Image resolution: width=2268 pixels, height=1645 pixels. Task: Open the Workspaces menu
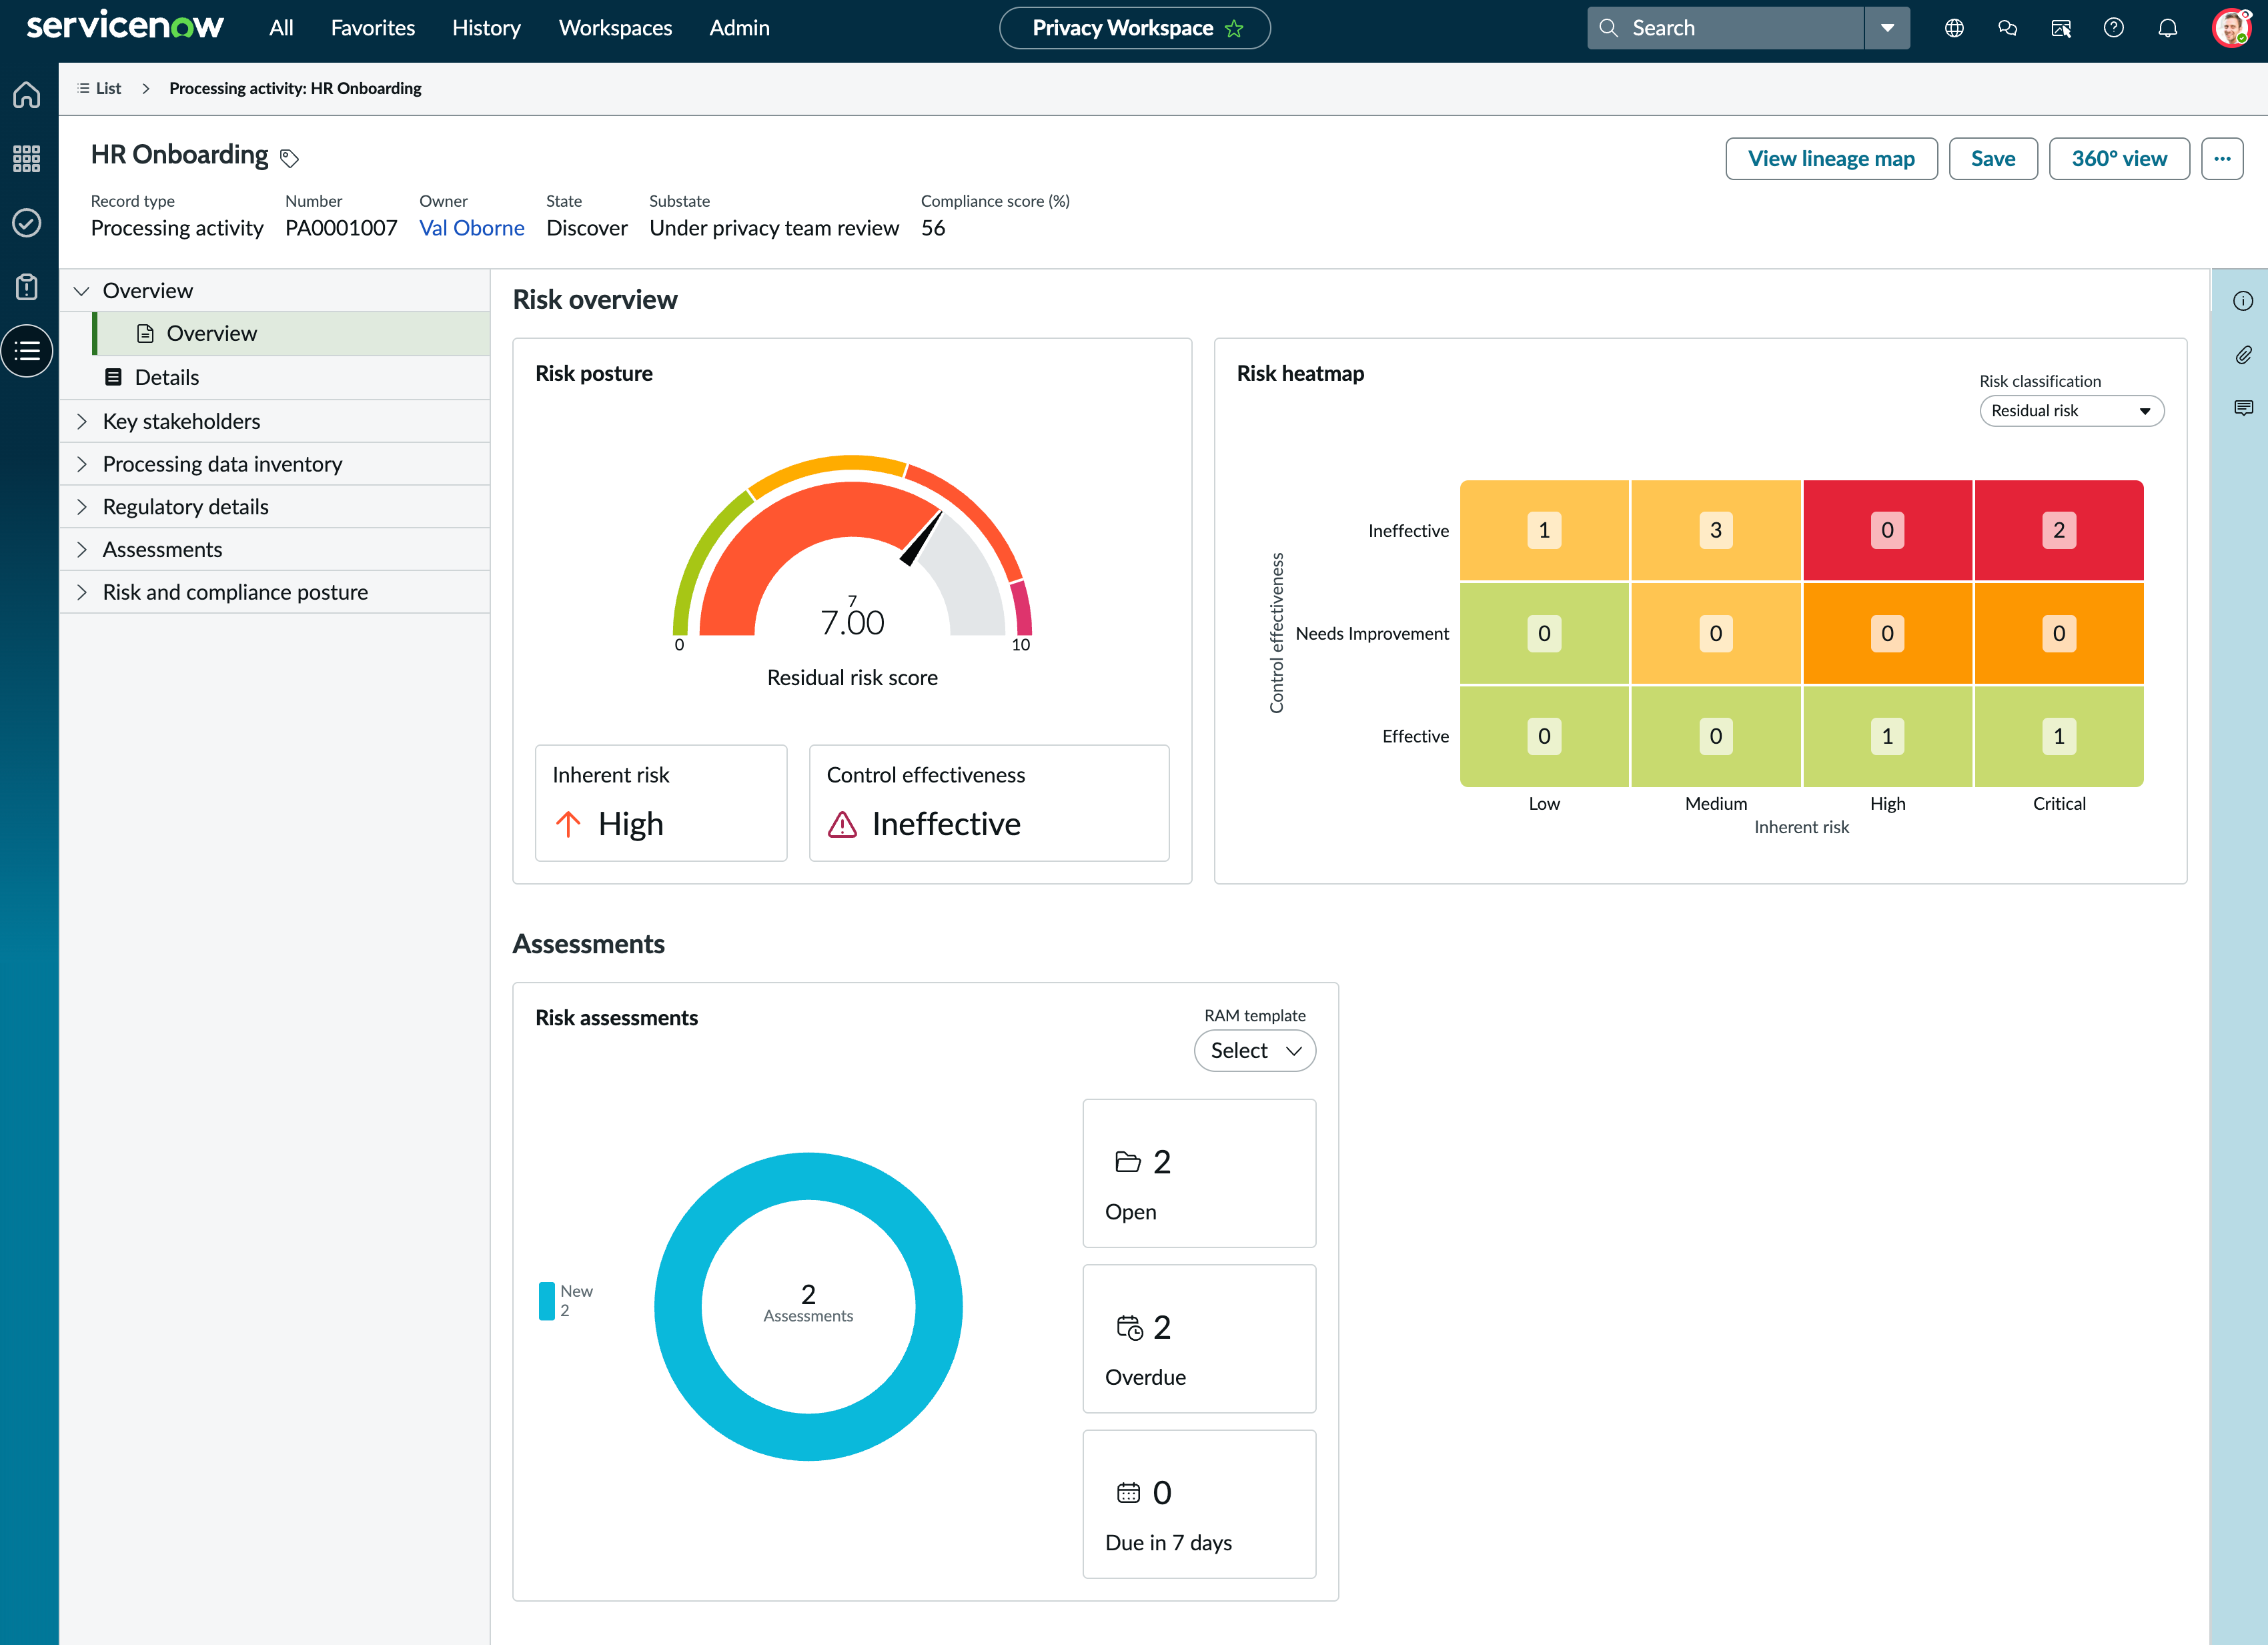click(615, 28)
